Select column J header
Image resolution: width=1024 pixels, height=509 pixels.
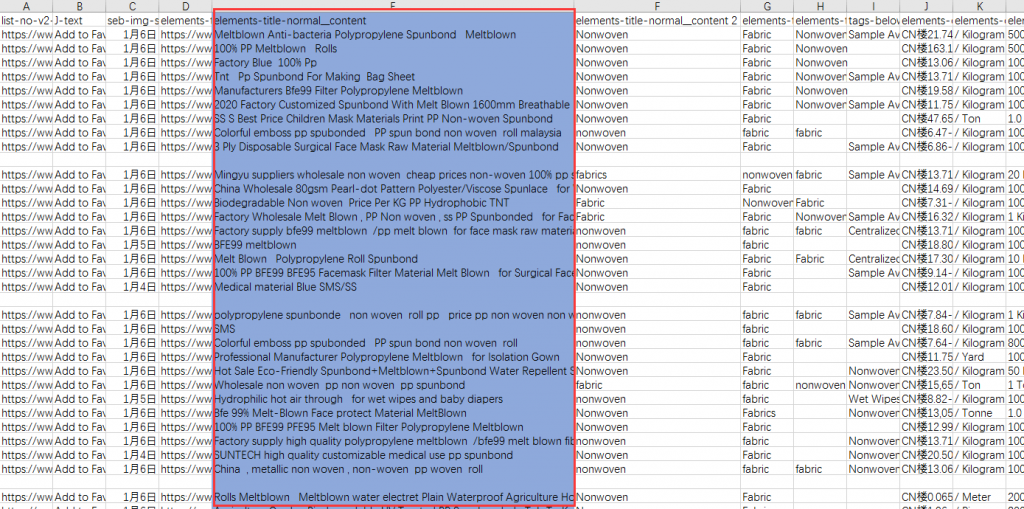[926, 6]
